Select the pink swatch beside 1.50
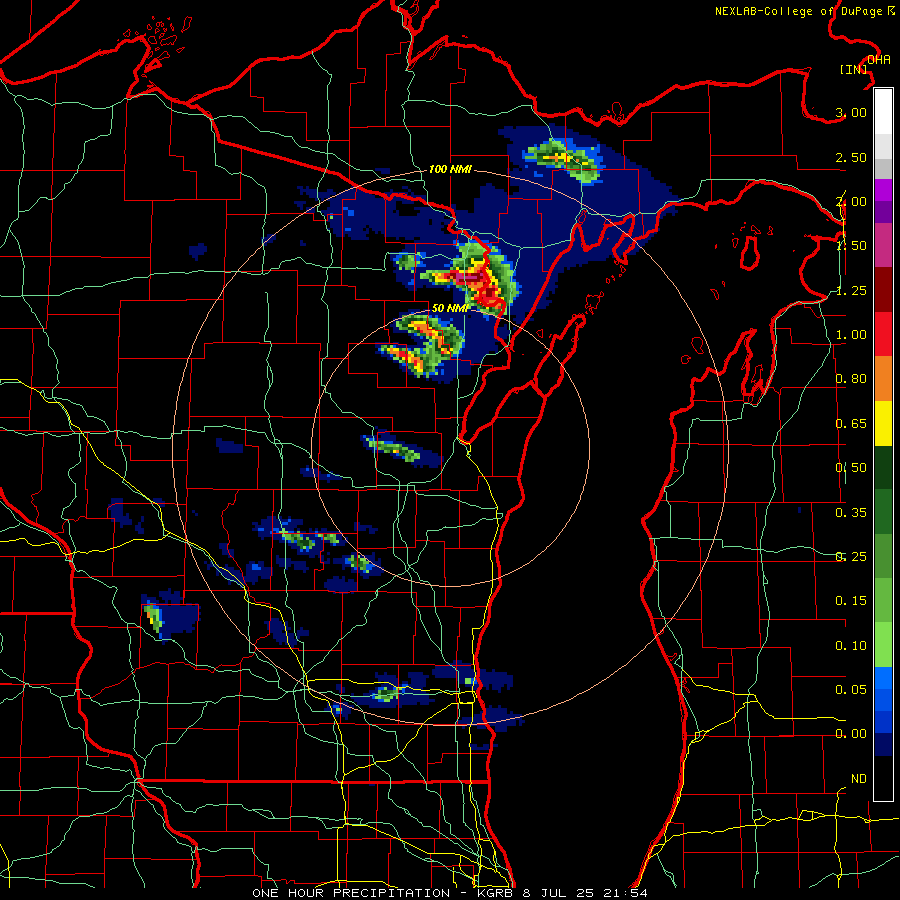The height and width of the screenshot is (900, 900). tap(883, 246)
